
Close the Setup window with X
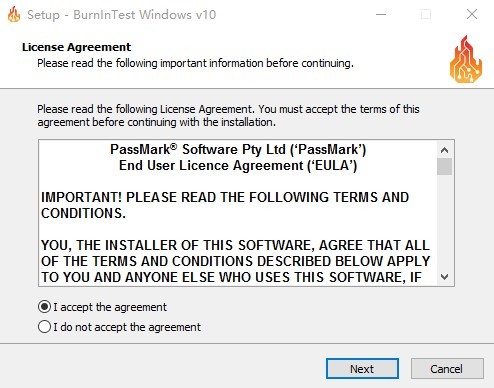click(472, 14)
